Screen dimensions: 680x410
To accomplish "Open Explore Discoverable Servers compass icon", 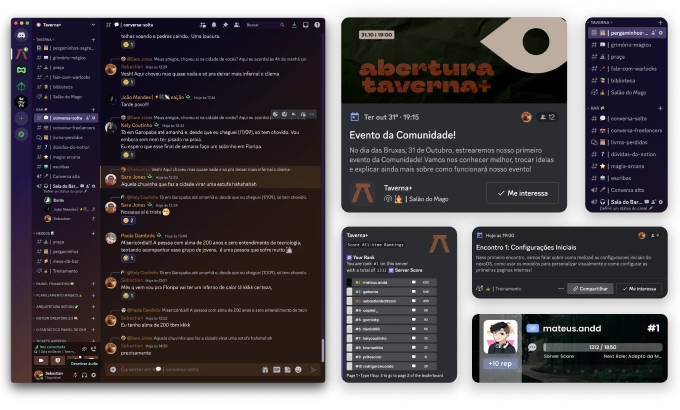I will click(21, 134).
